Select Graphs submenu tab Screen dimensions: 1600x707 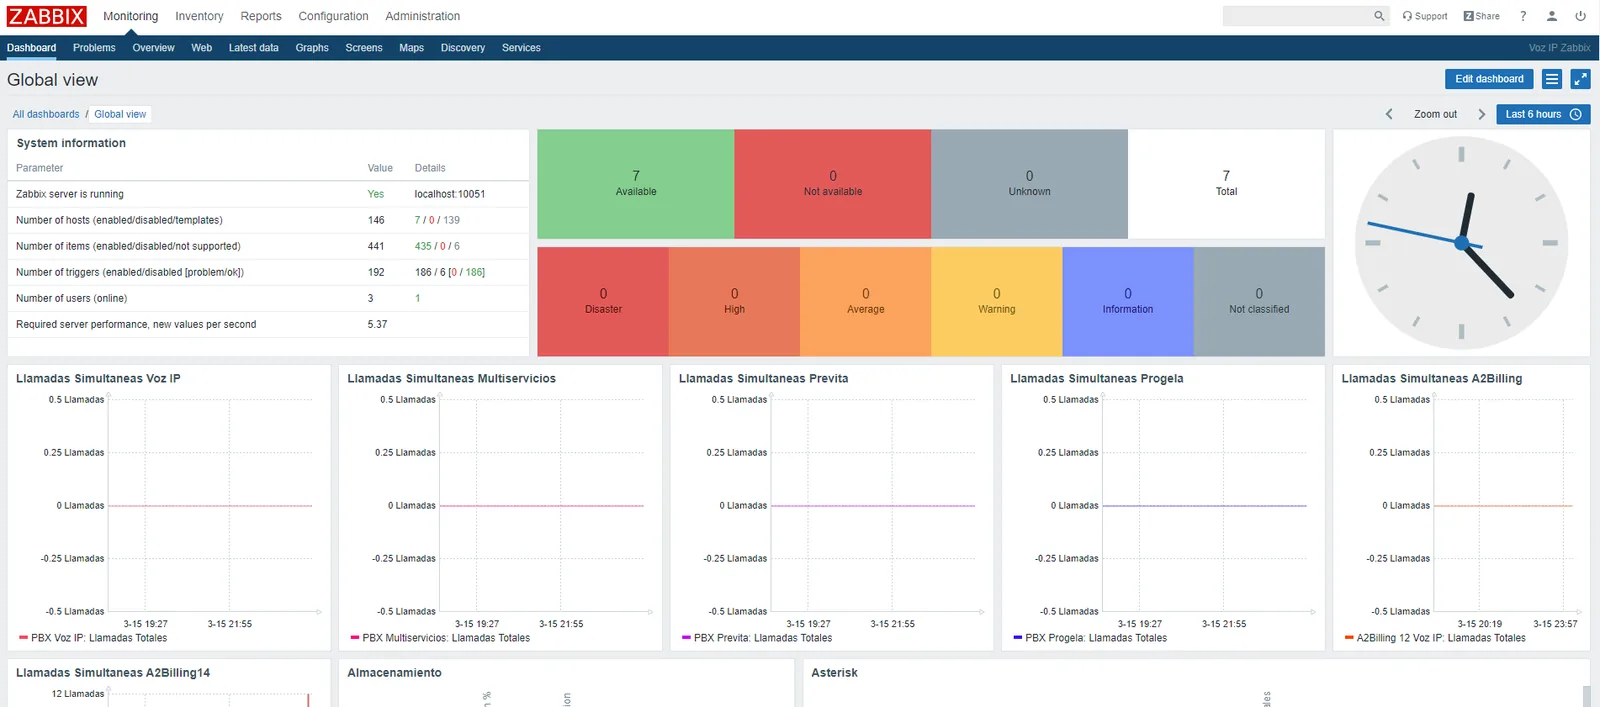pyautogui.click(x=312, y=48)
